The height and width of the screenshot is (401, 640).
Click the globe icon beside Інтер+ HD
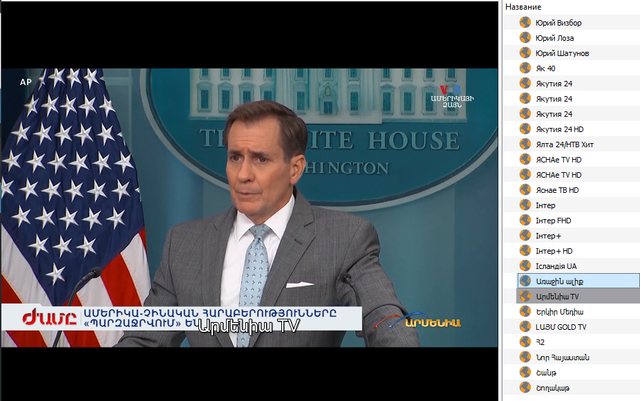click(525, 251)
